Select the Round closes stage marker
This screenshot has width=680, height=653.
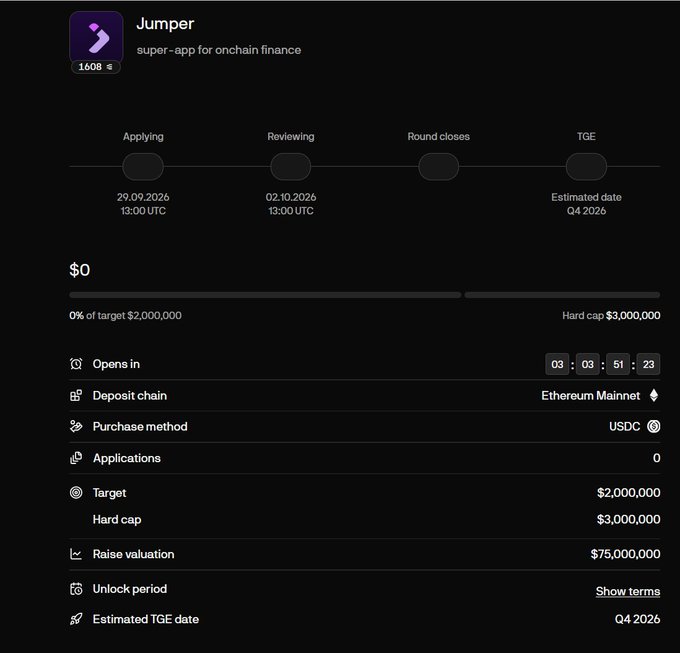(x=438, y=167)
